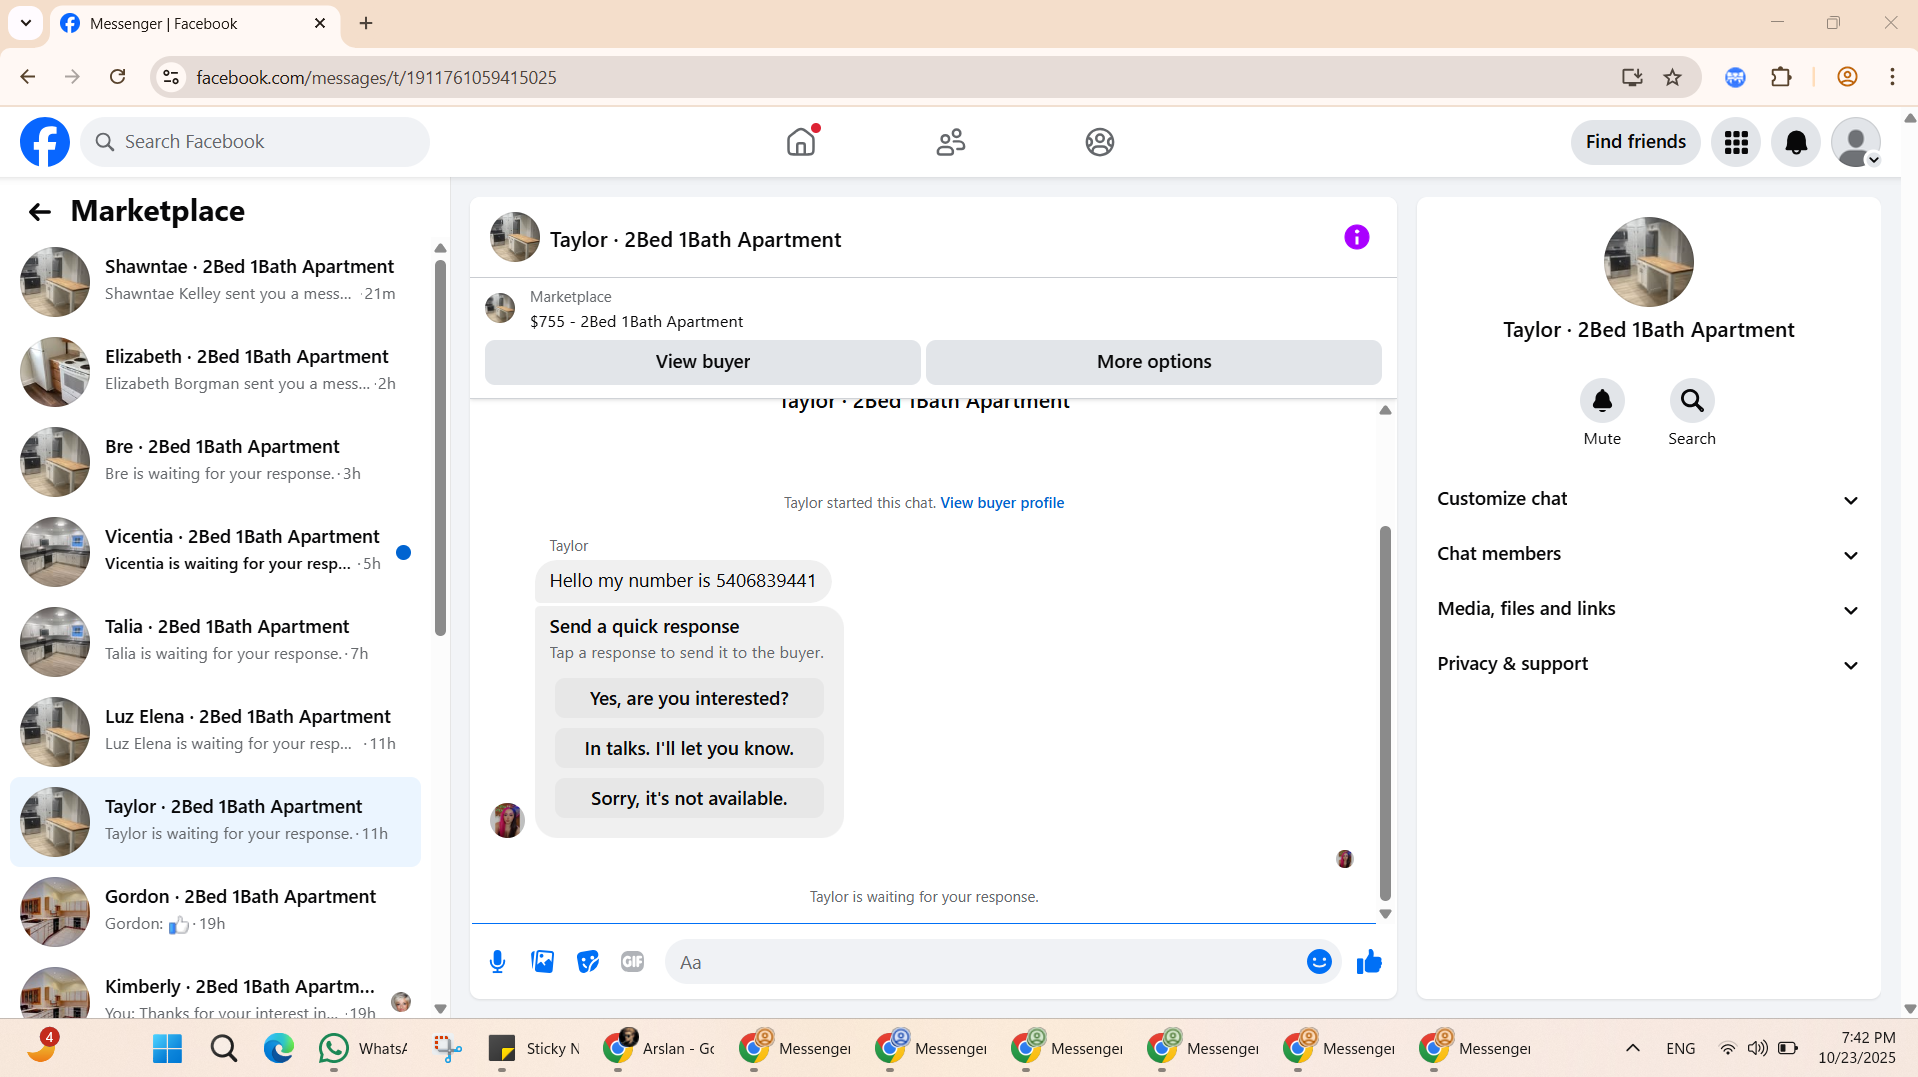Open the $755 - 2Bed 1Bath Apartment listing
Screen dimensions: 1918x1077
pyautogui.click(x=636, y=322)
